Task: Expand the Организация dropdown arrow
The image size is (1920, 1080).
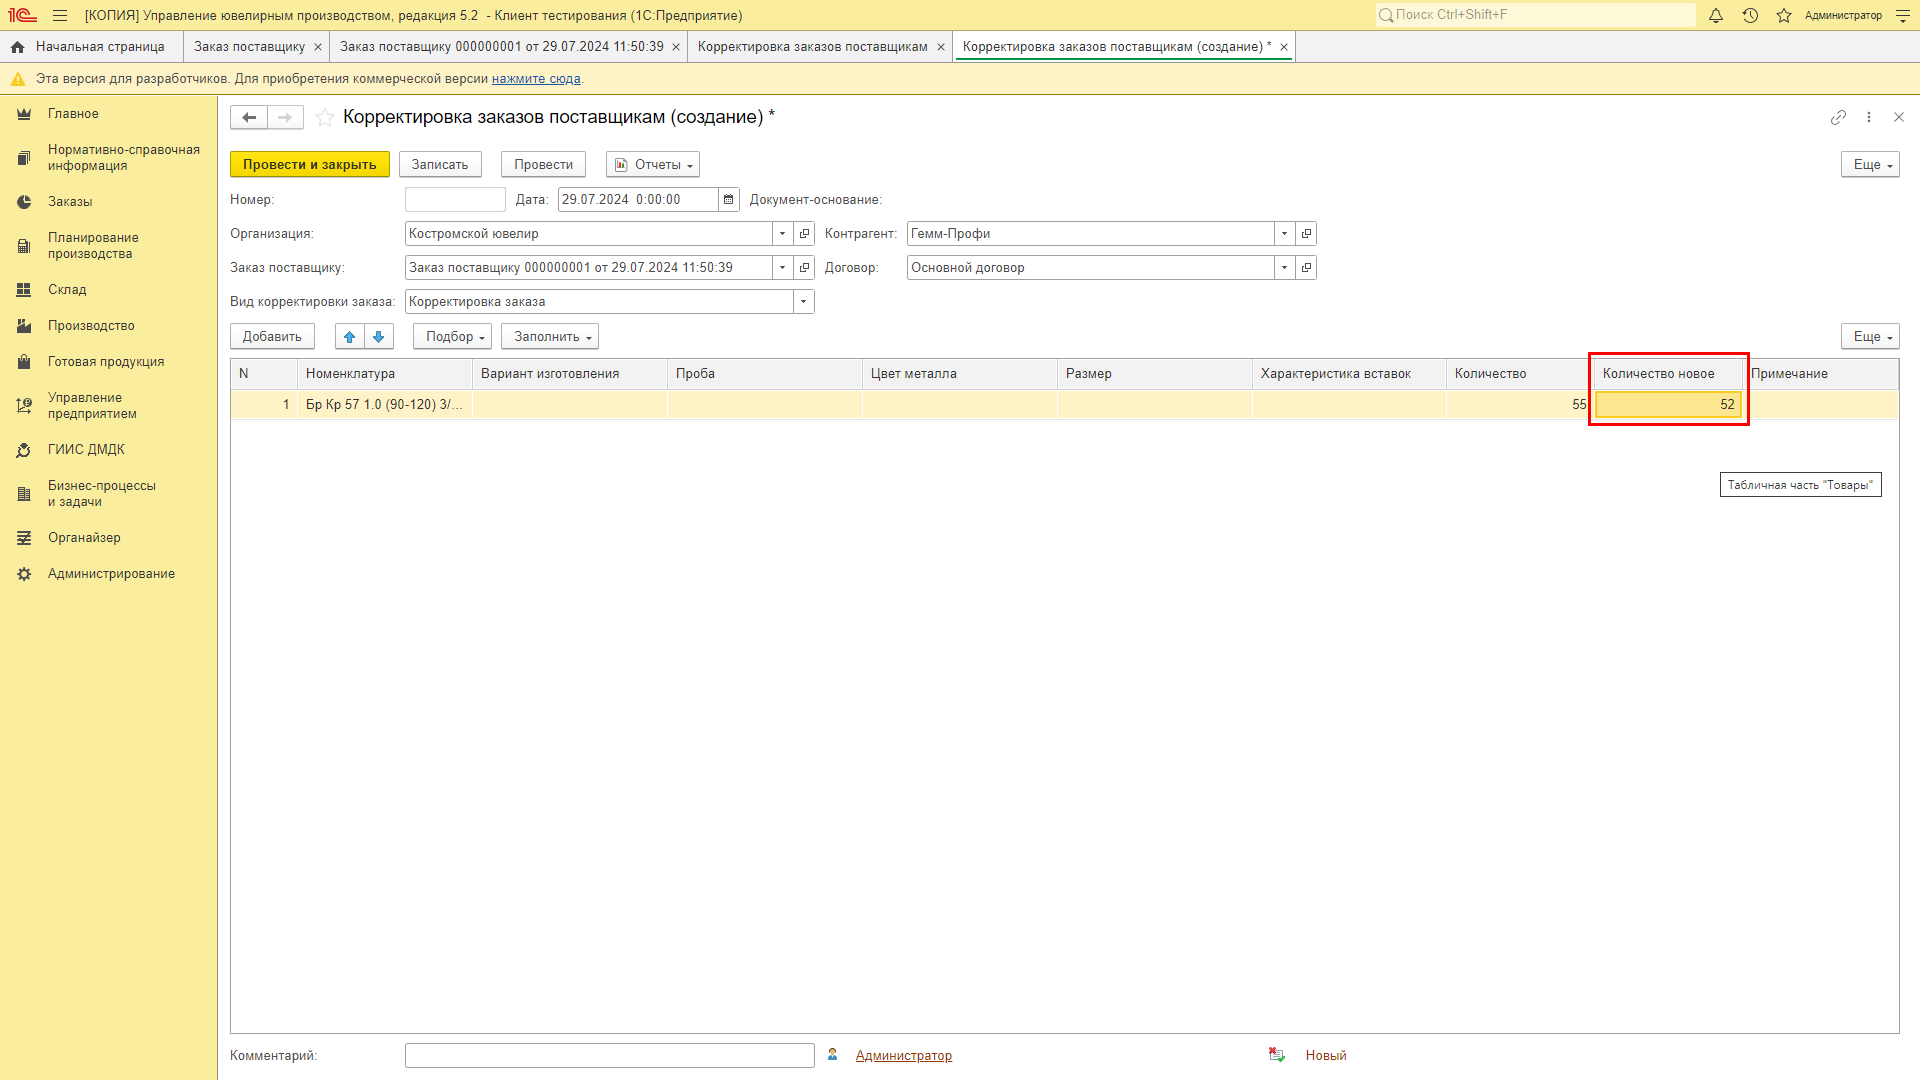Action: click(x=783, y=233)
